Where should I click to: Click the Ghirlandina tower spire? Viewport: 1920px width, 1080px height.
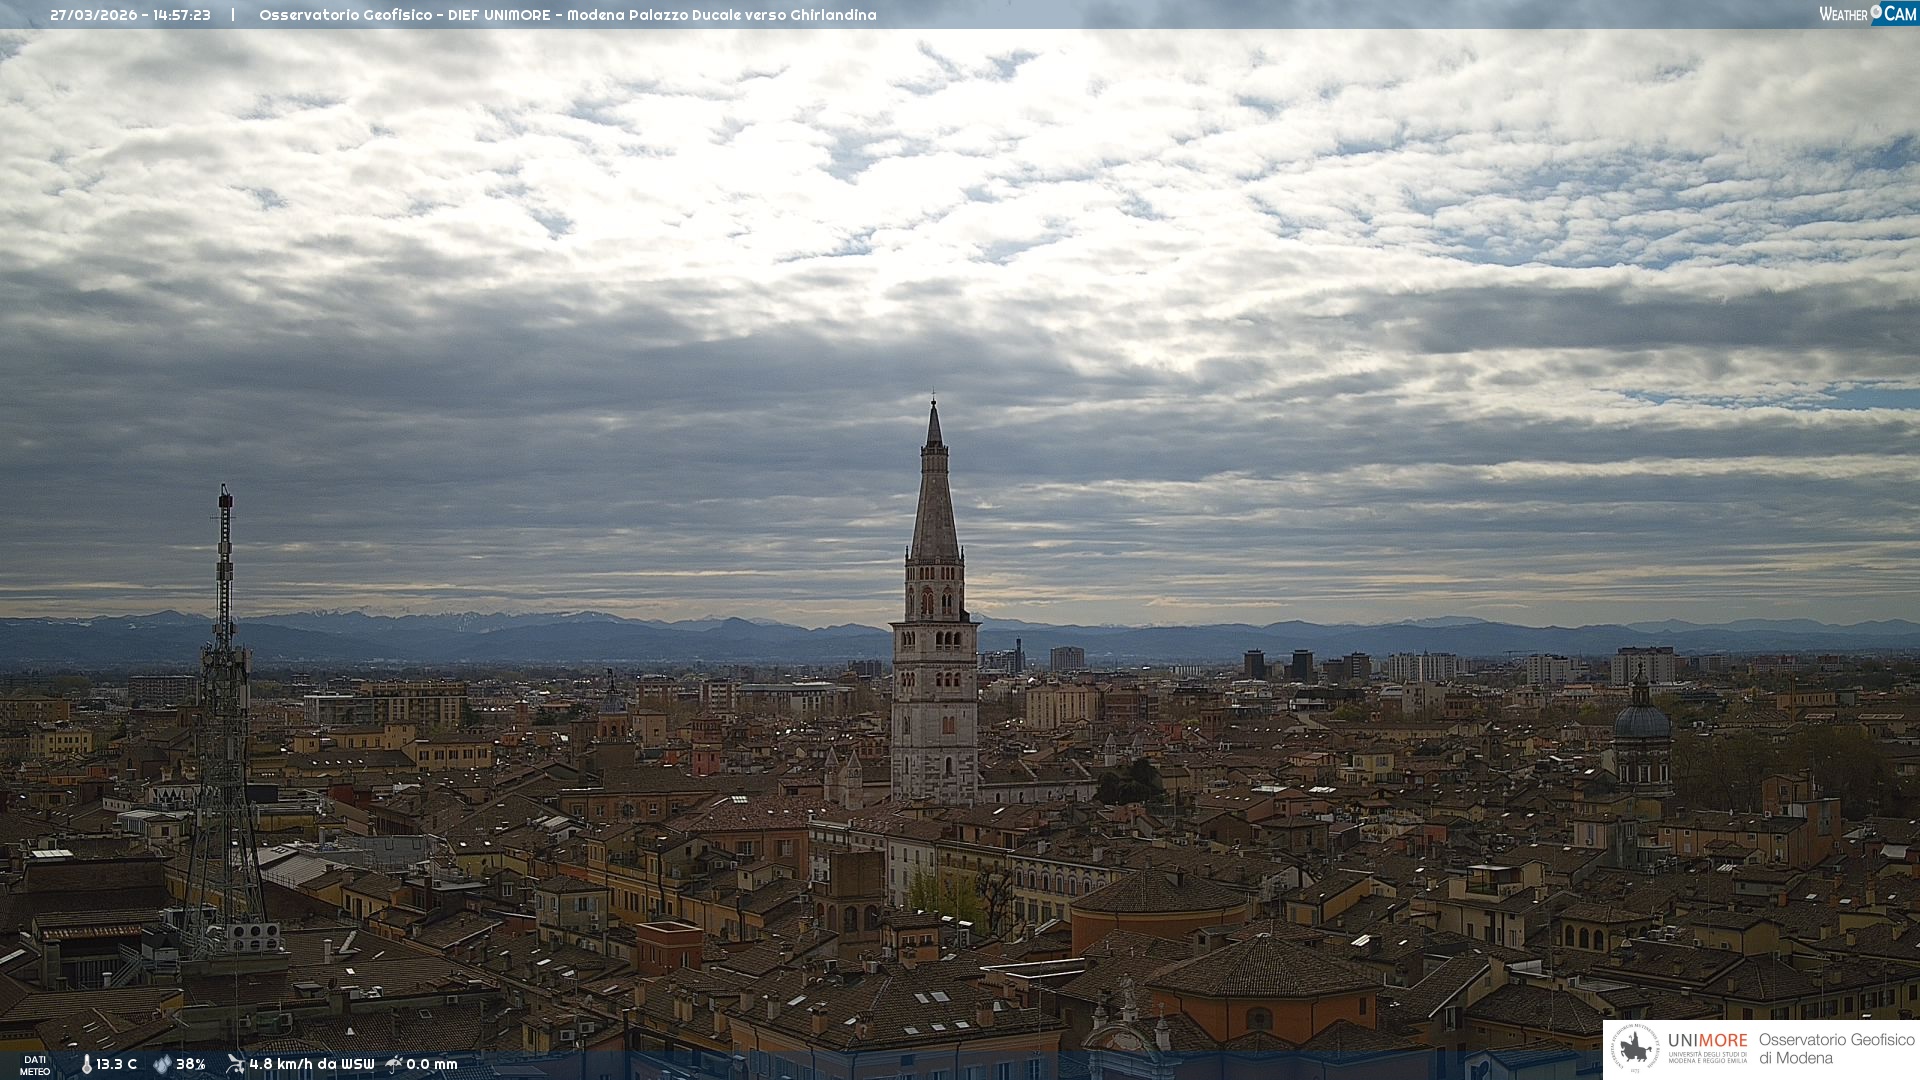(x=934, y=500)
